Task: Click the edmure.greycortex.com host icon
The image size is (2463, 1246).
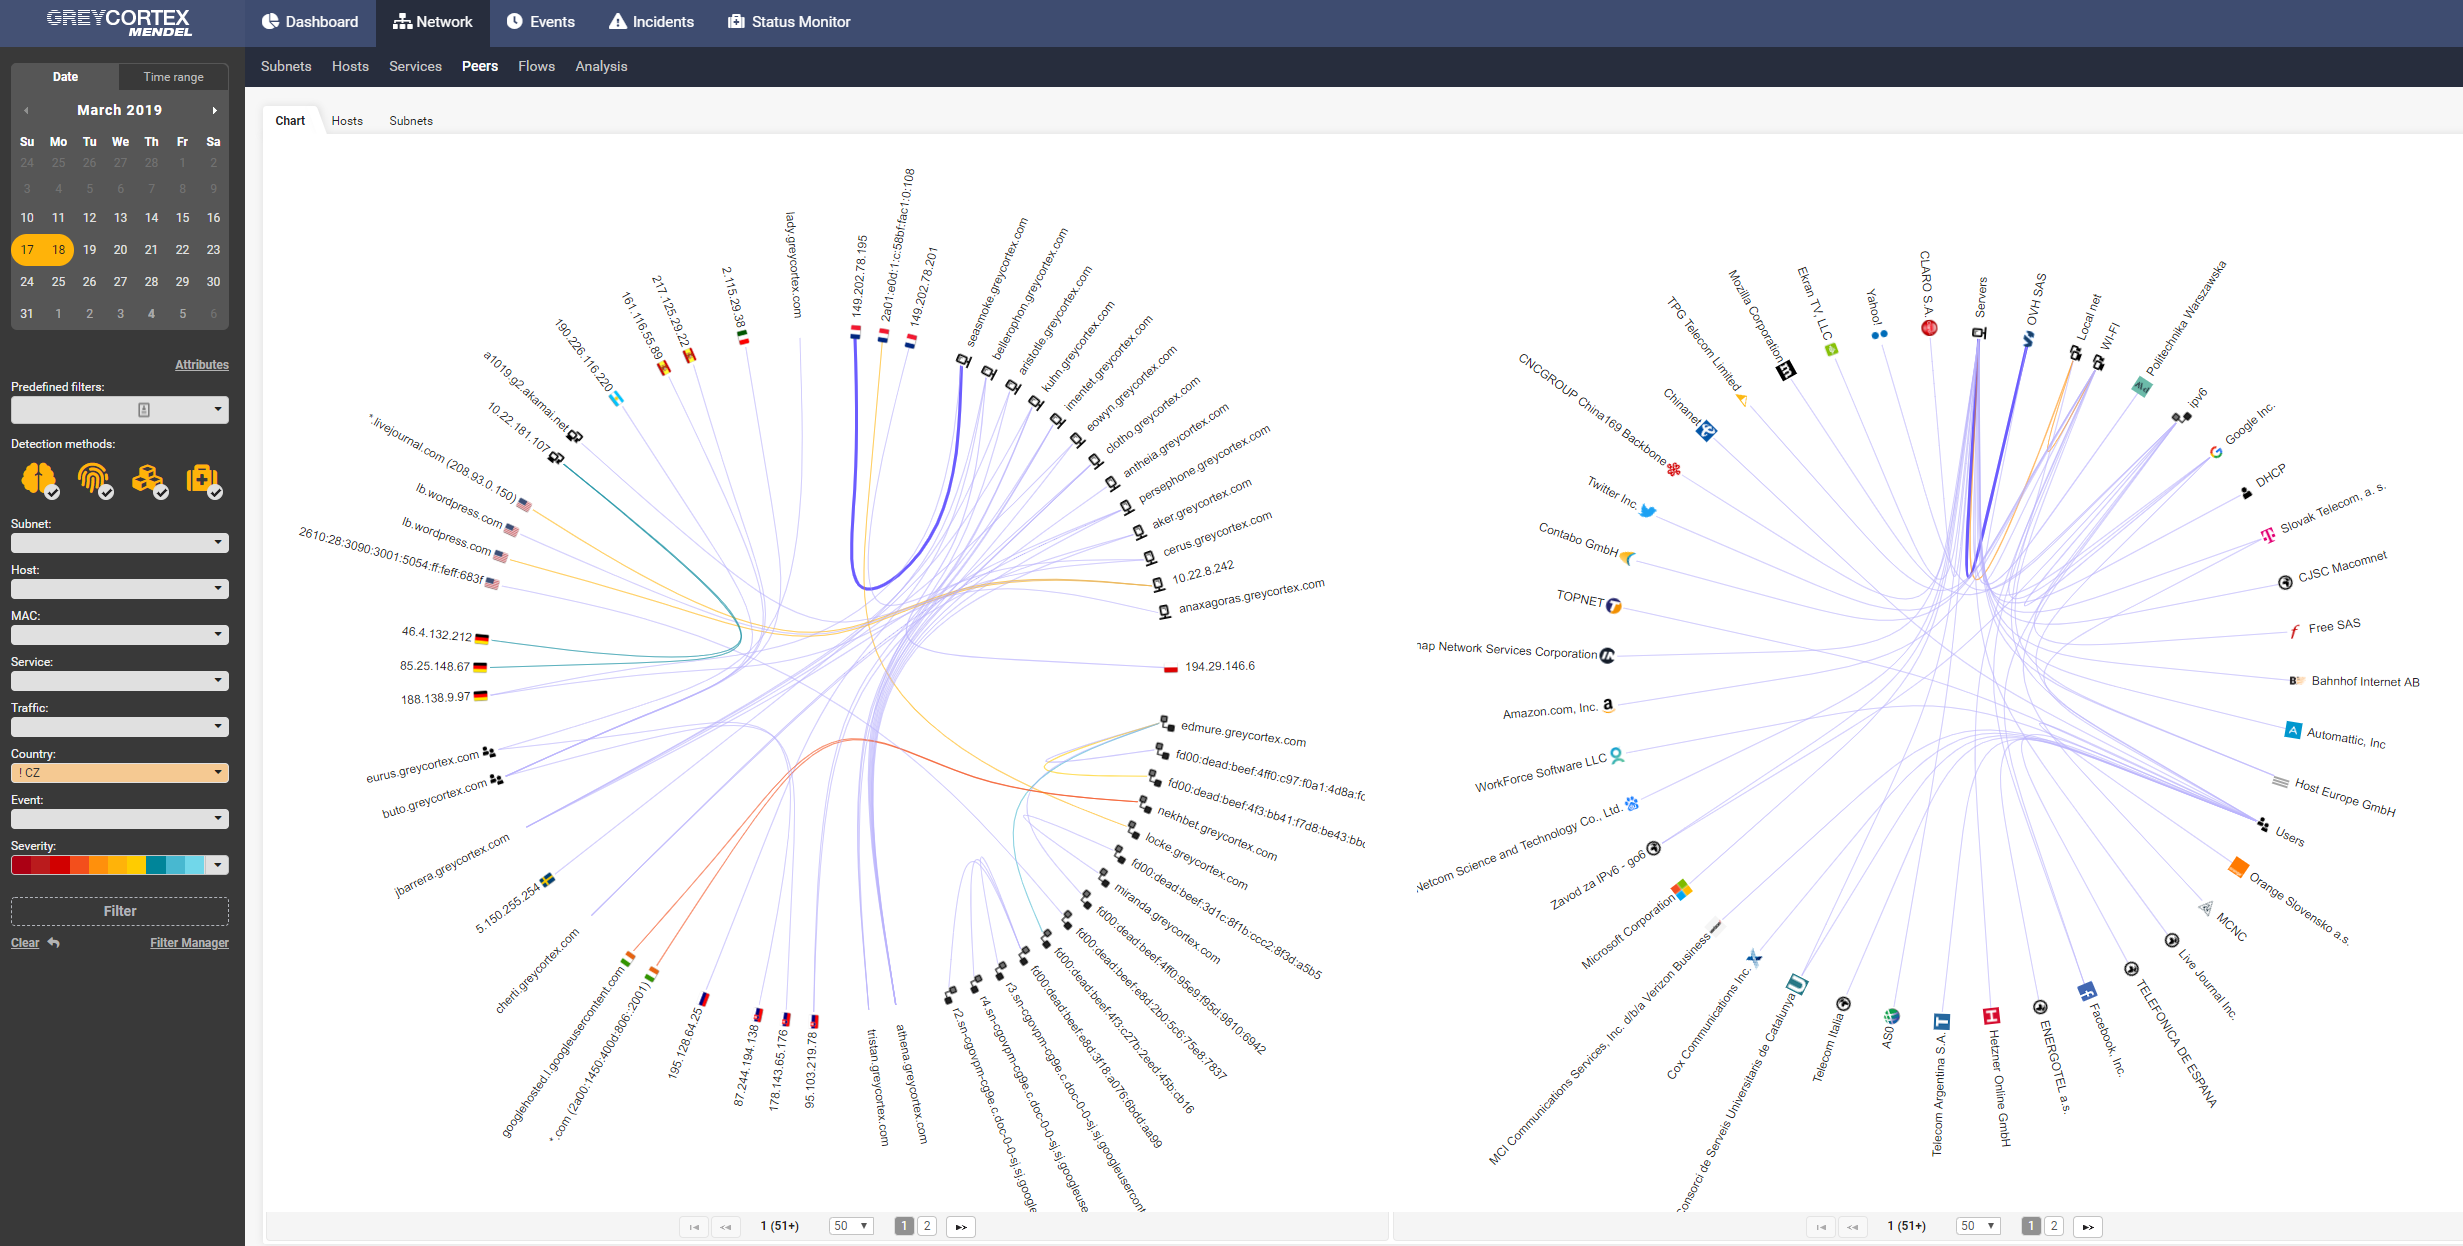Action: [x=1166, y=722]
